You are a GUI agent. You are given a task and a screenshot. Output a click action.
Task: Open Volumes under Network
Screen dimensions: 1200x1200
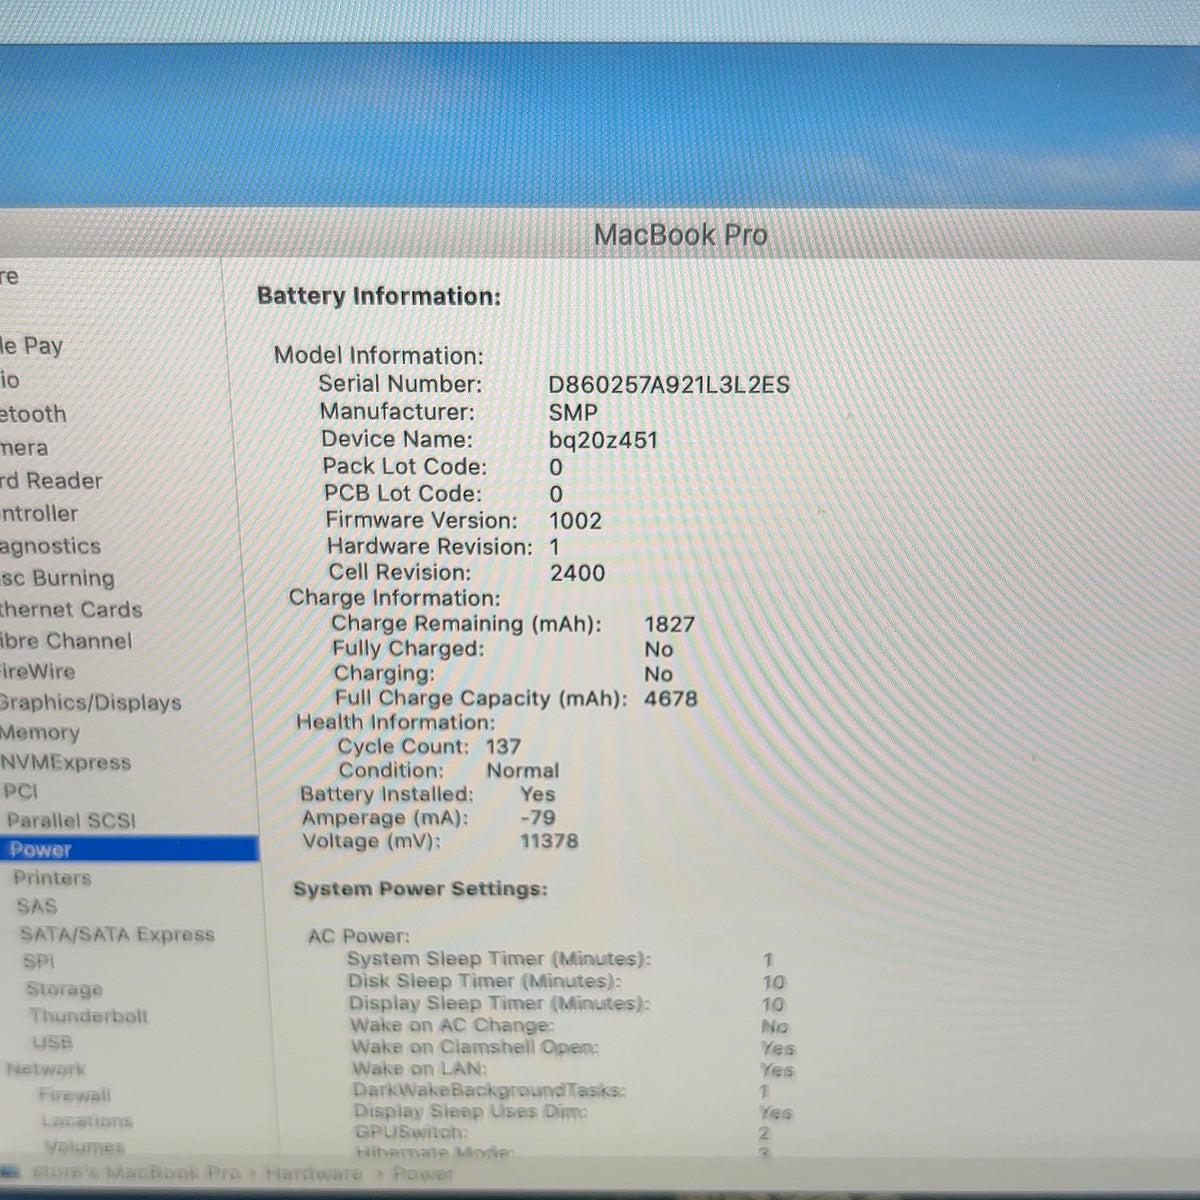point(85,1147)
